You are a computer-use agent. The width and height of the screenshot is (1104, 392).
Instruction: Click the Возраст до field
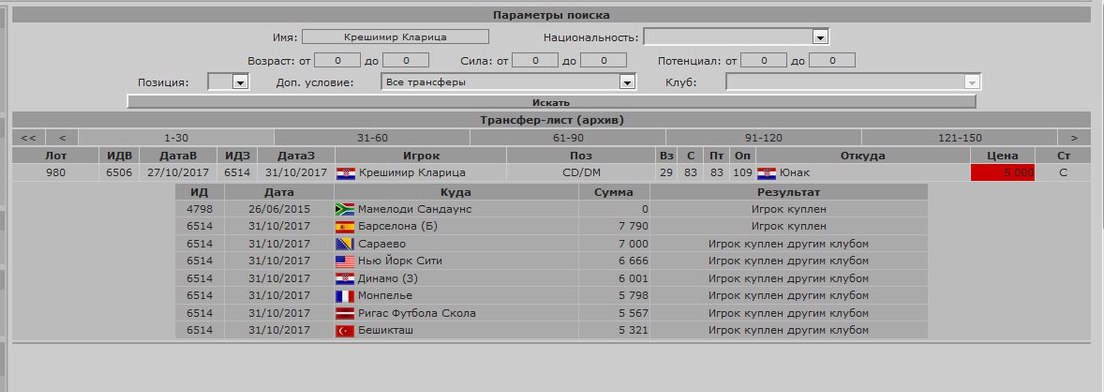click(x=406, y=61)
